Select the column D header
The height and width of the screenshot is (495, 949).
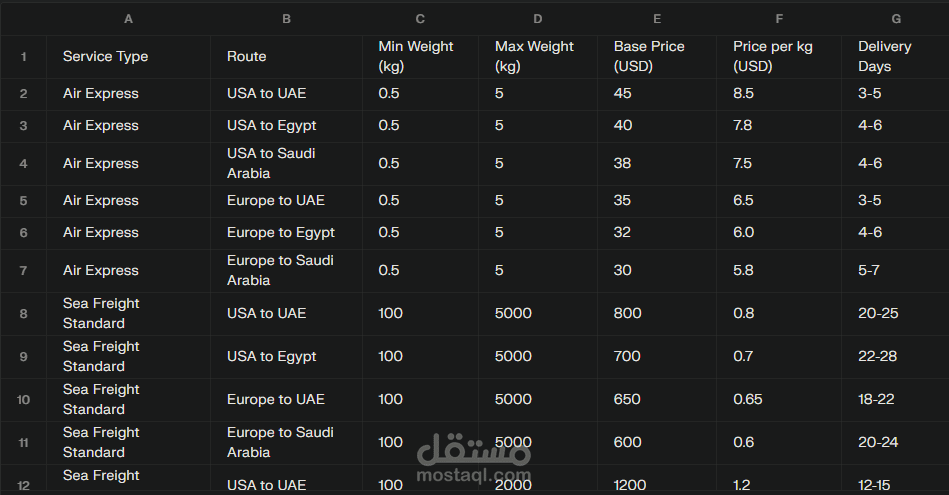pyautogui.click(x=538, y=19)
